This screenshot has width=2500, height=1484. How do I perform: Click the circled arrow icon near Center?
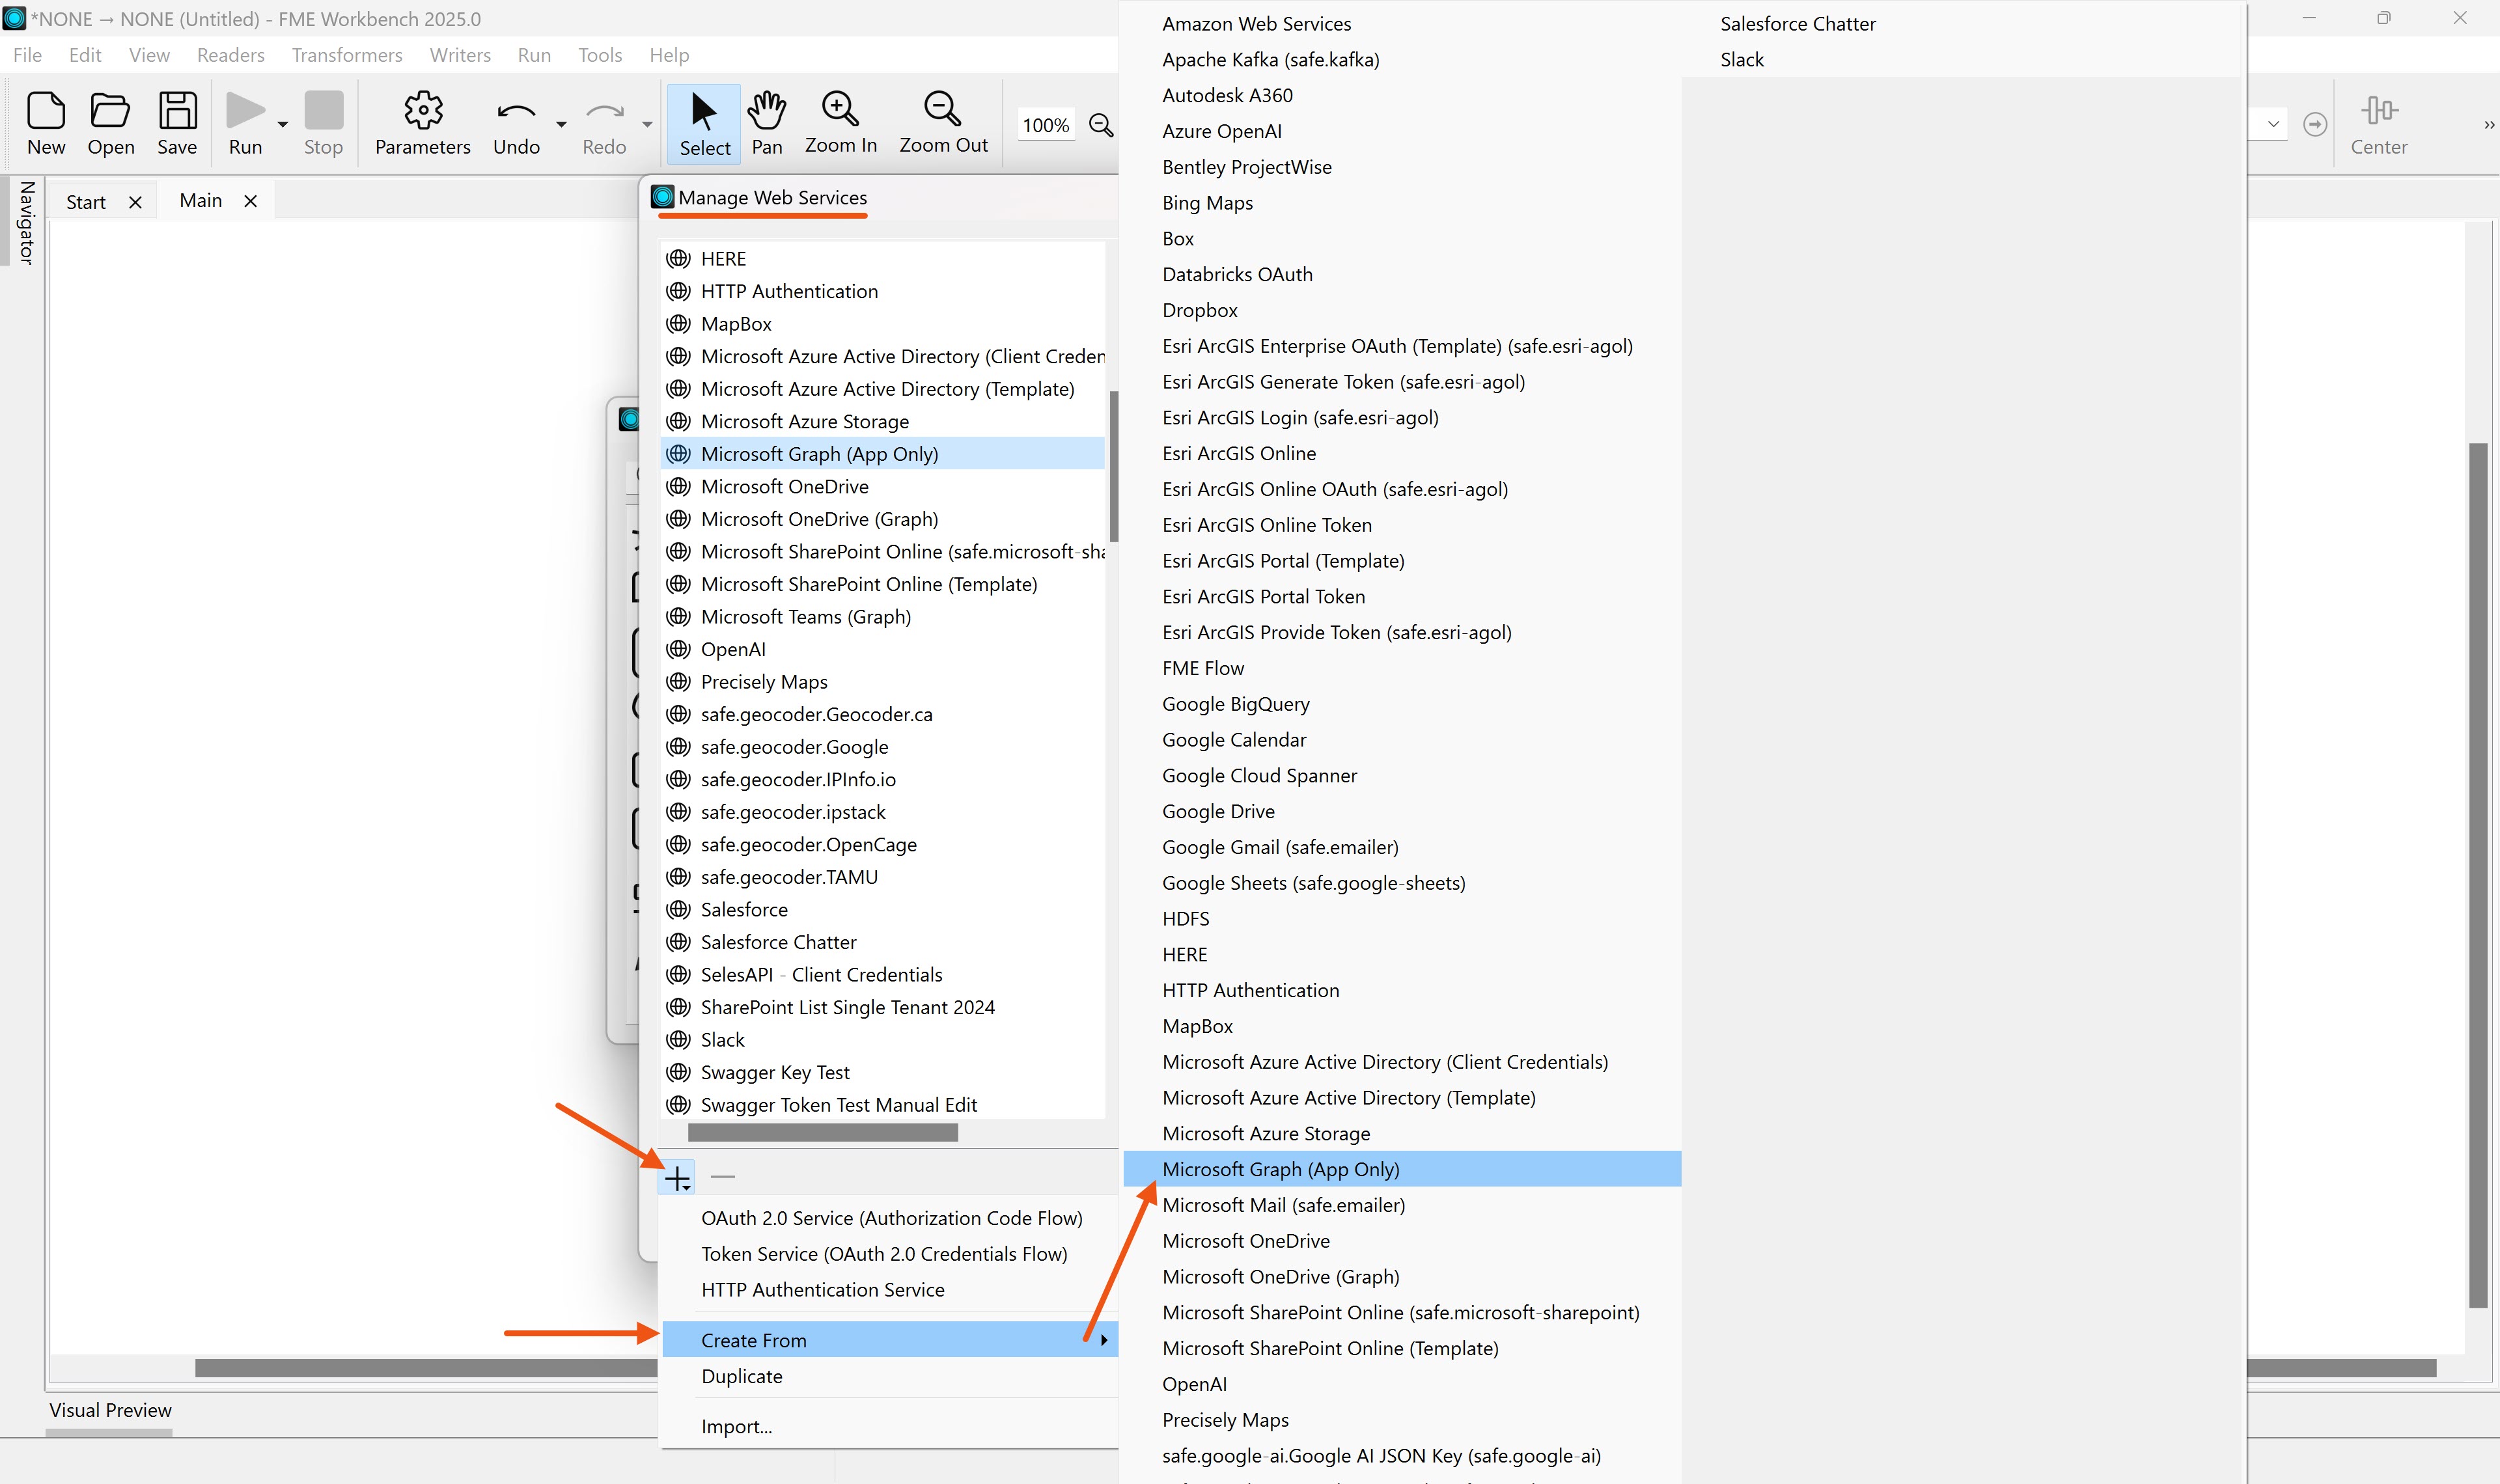[2315, 124]
